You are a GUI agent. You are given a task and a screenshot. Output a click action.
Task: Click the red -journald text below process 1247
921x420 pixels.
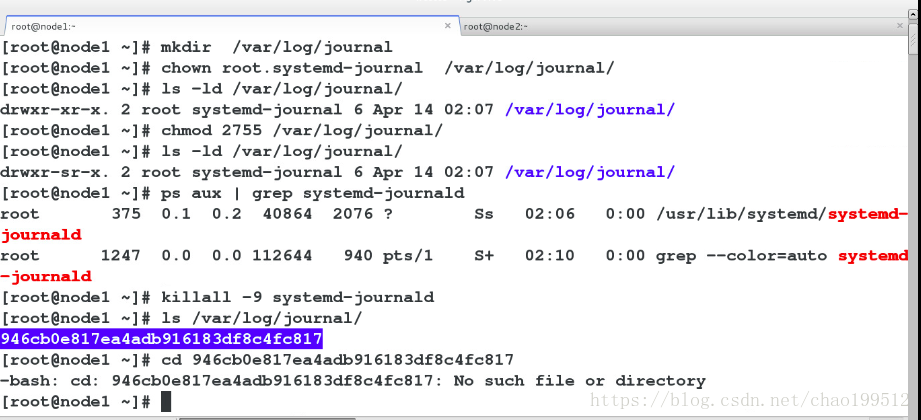pos(46,277)
